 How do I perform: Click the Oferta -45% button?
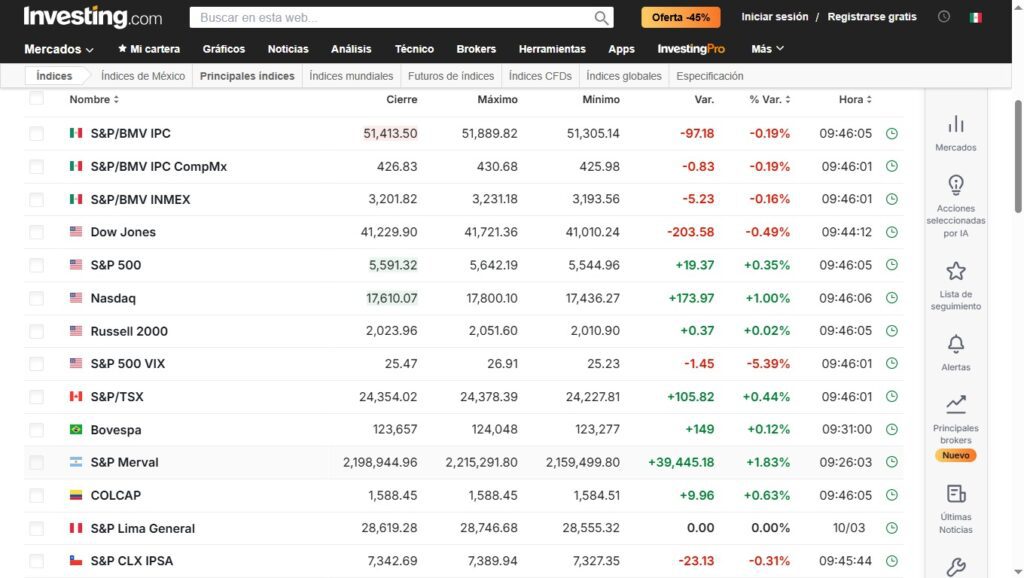680,18
